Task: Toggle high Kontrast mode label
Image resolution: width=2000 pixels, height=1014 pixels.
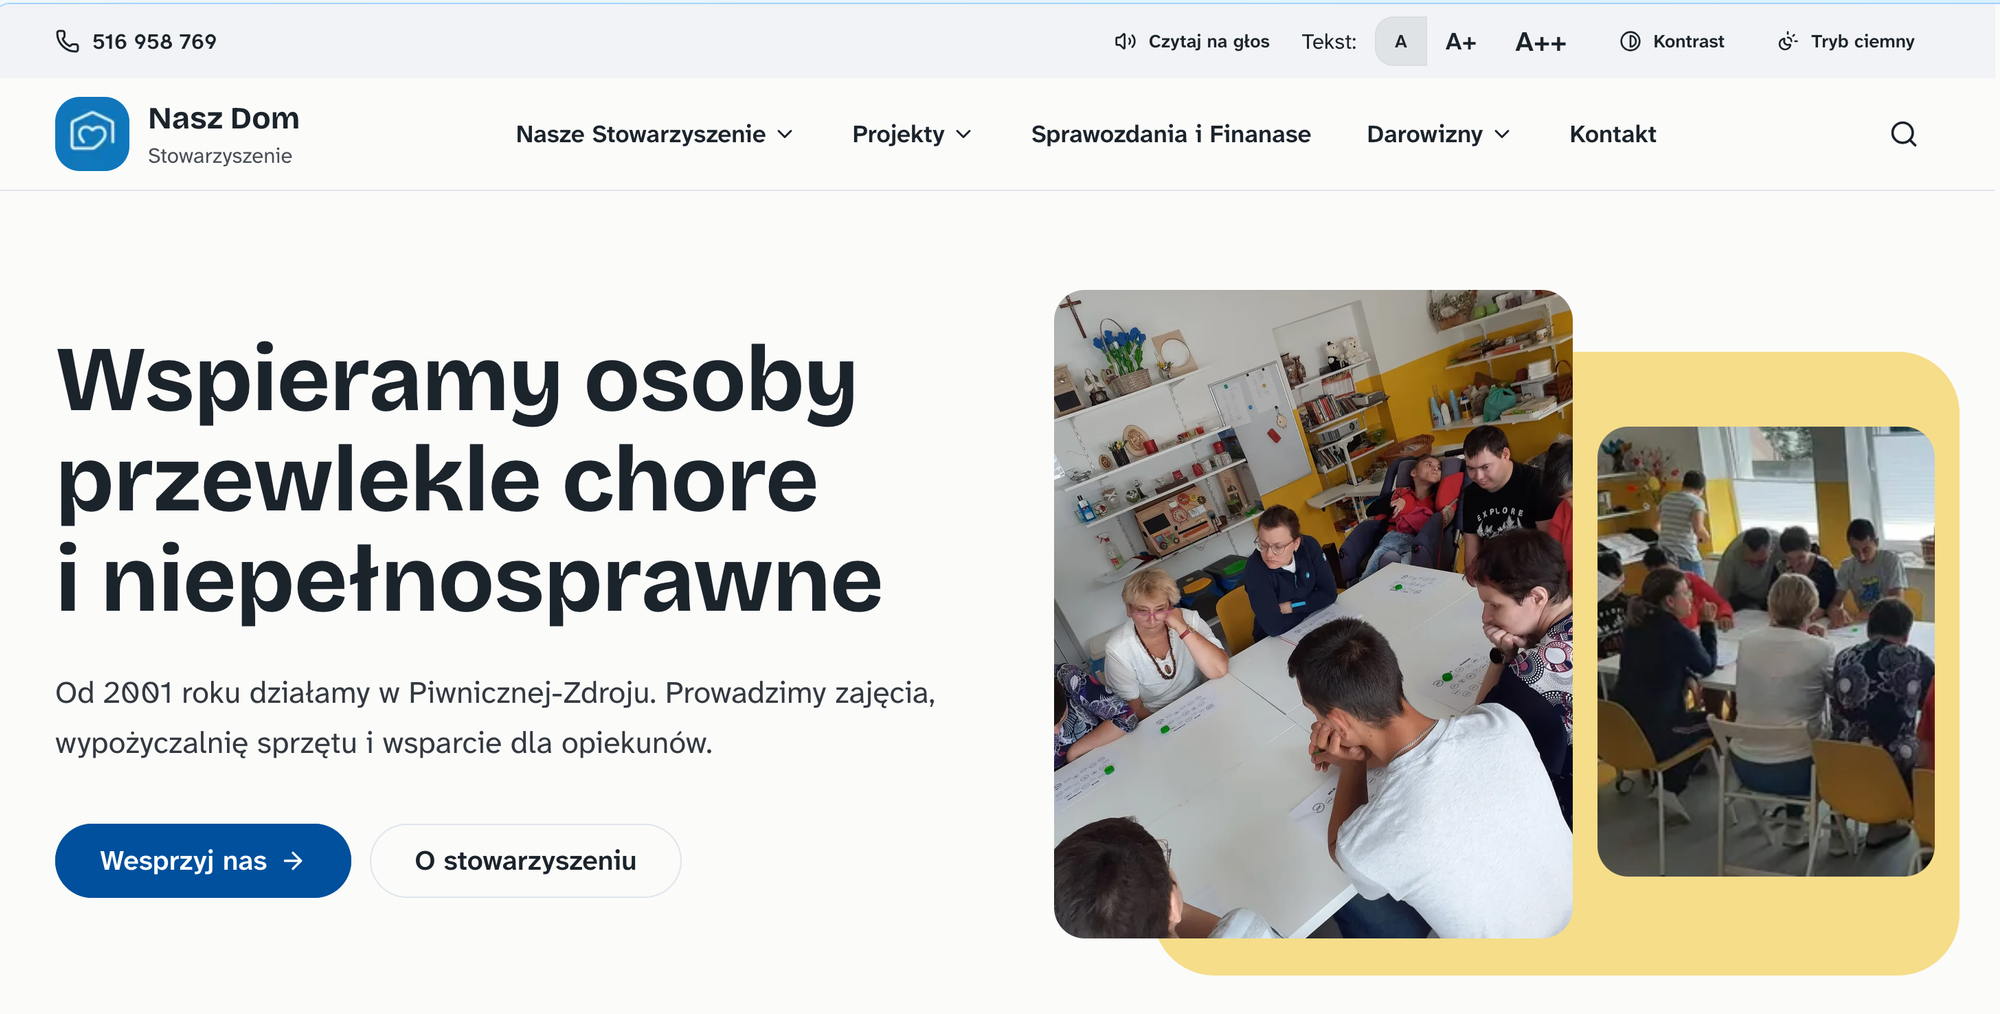Action: pyautogui.click(x=1689, y=41)
